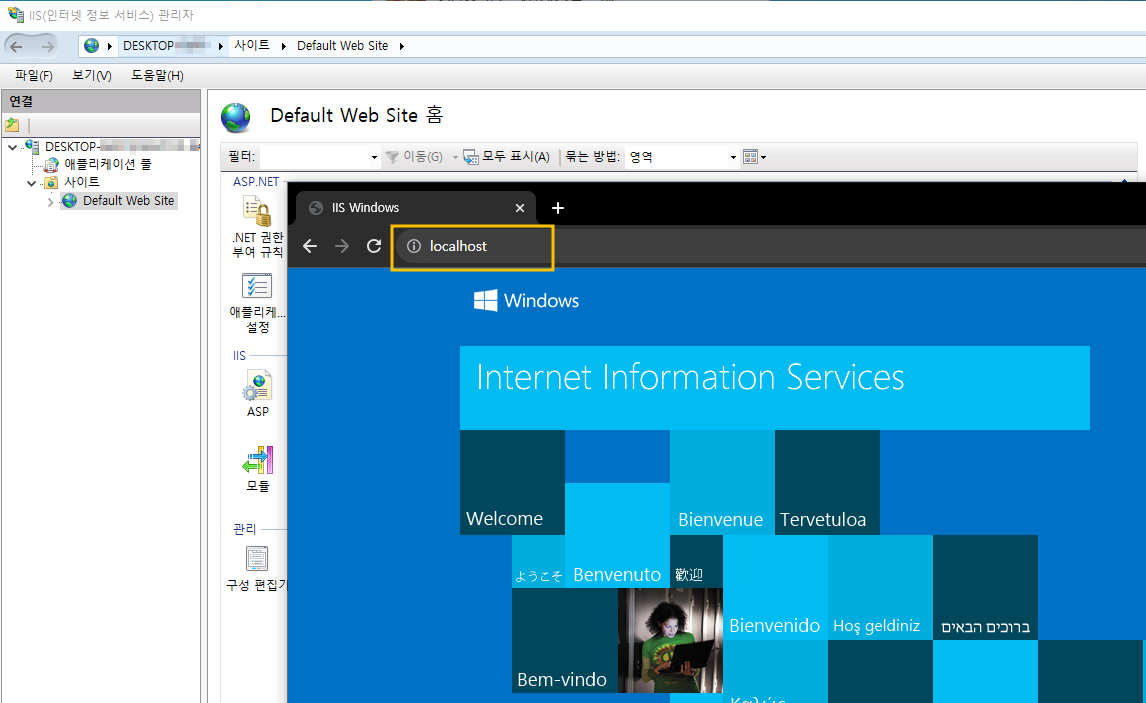Click the Show All (모두 표시) button
This screenshot has width=1146, height=703.
pyautogui.click(x=507, y=156)
